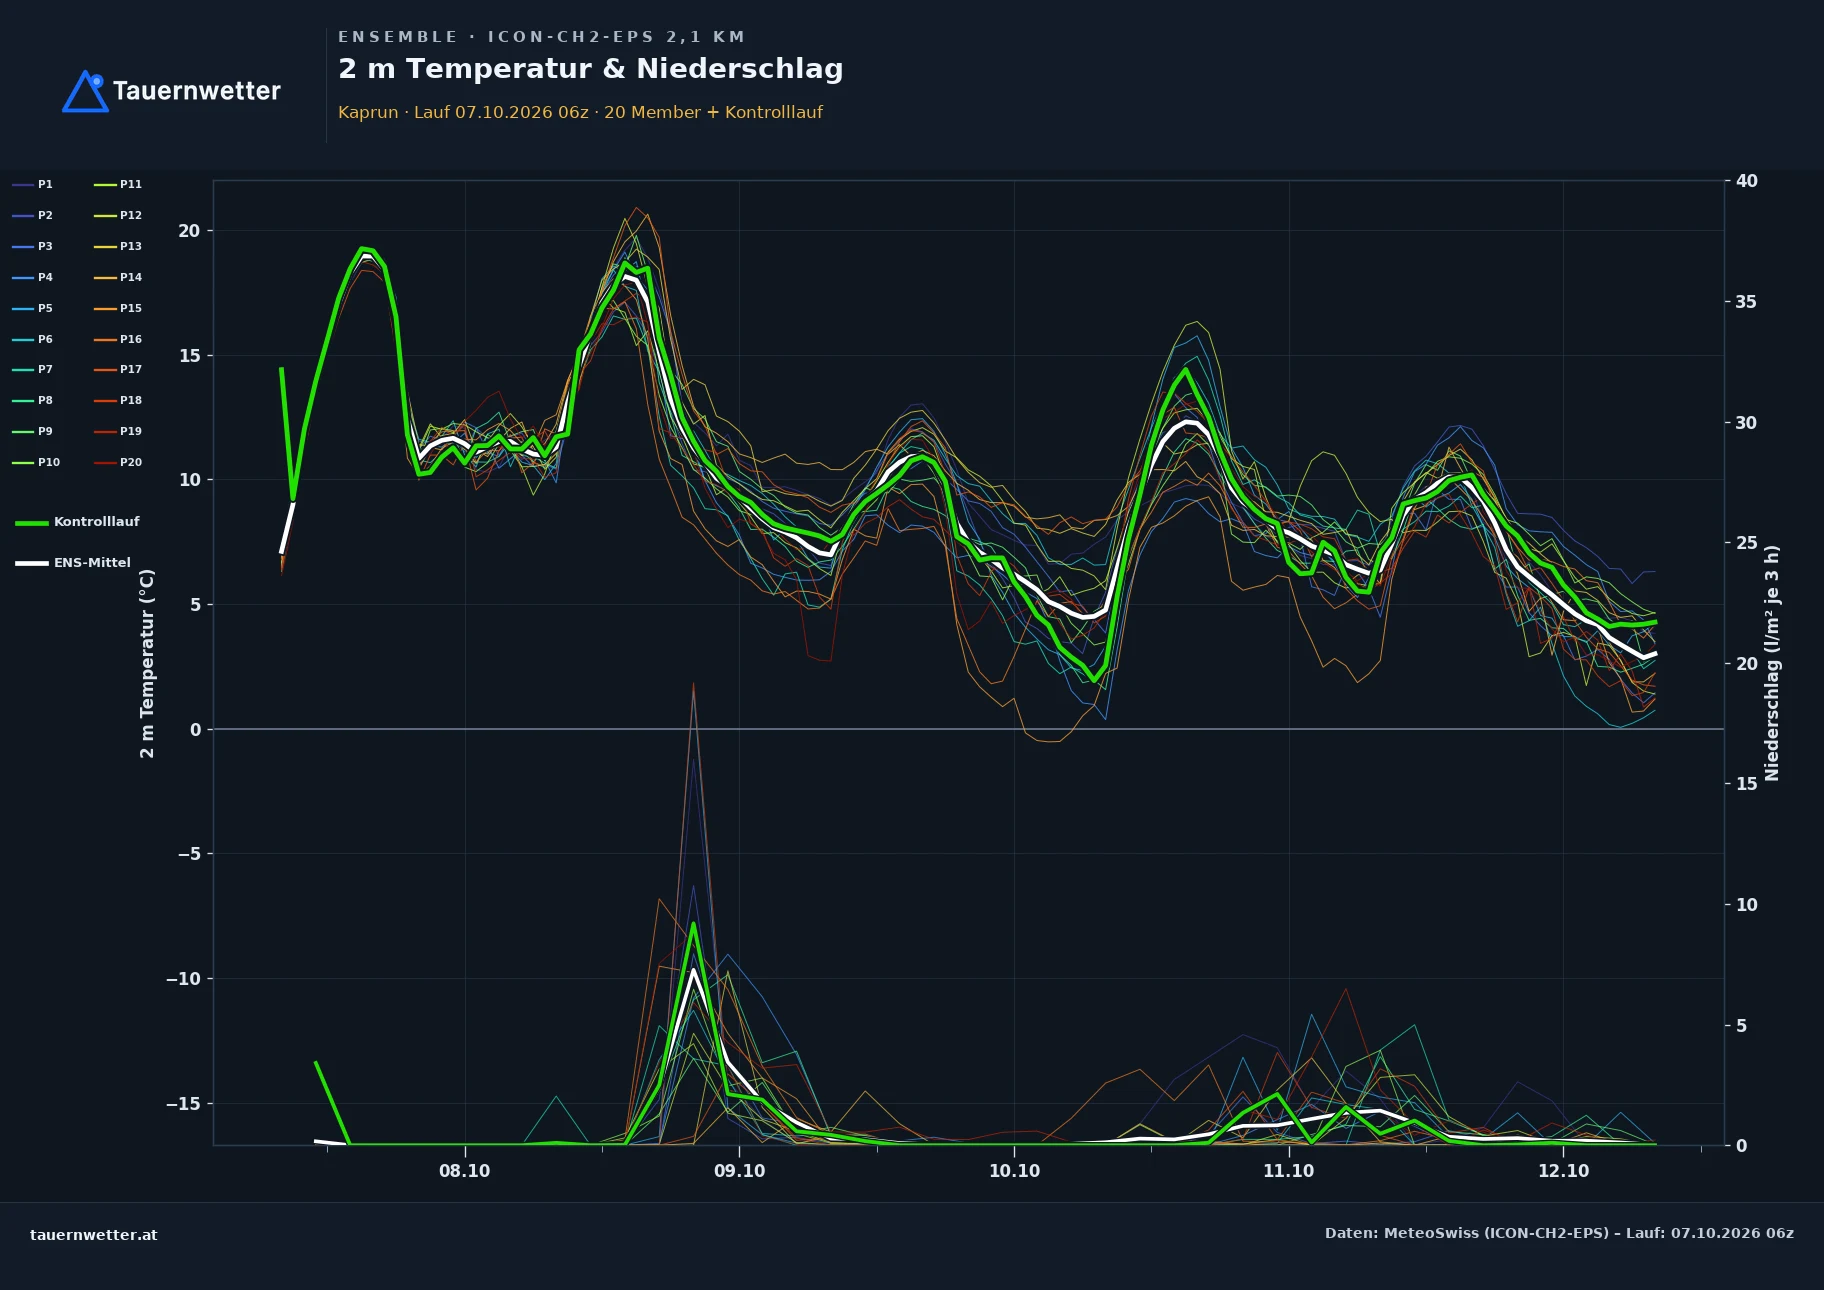This screenshot has height=1290, width=1824.
Task: Click the P11 legend label
Action: [131, 185]
